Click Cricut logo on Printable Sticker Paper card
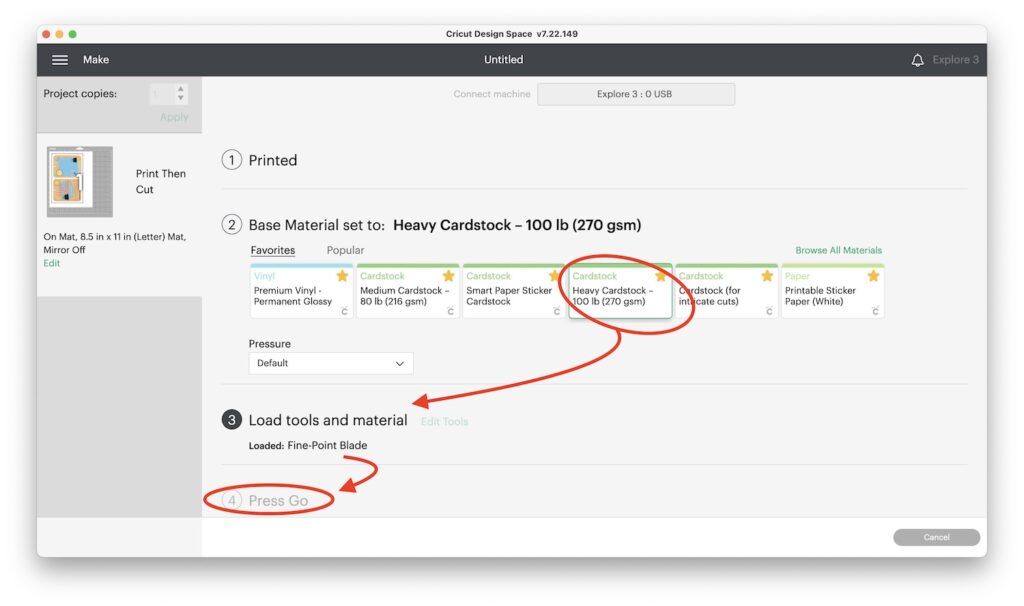 point(875,311)
